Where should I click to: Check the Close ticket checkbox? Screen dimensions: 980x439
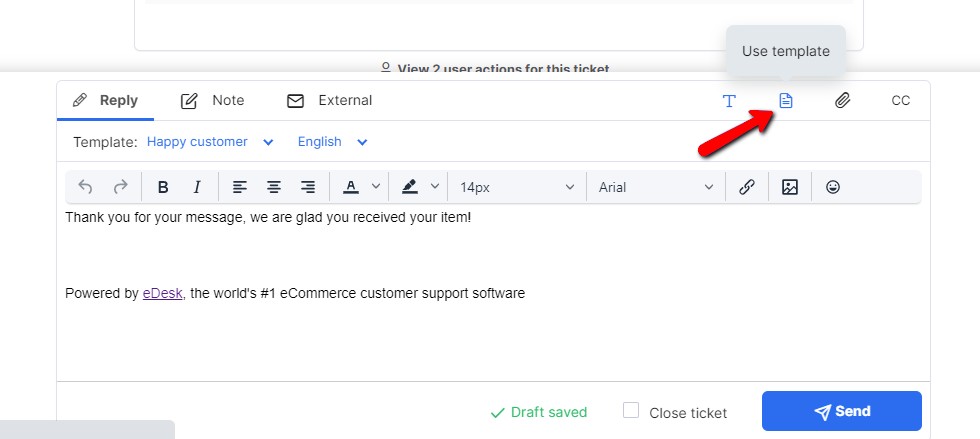pos(631,410)
